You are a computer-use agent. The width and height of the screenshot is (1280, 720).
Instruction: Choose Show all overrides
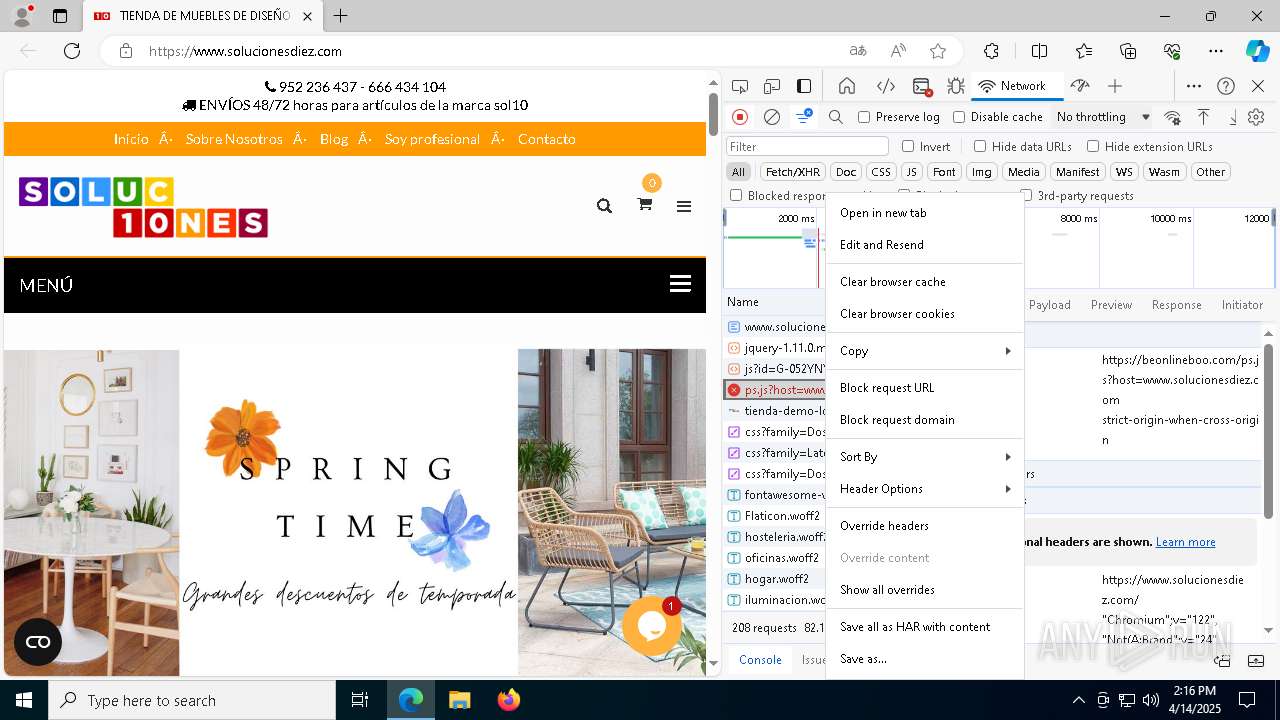point(925,590)
